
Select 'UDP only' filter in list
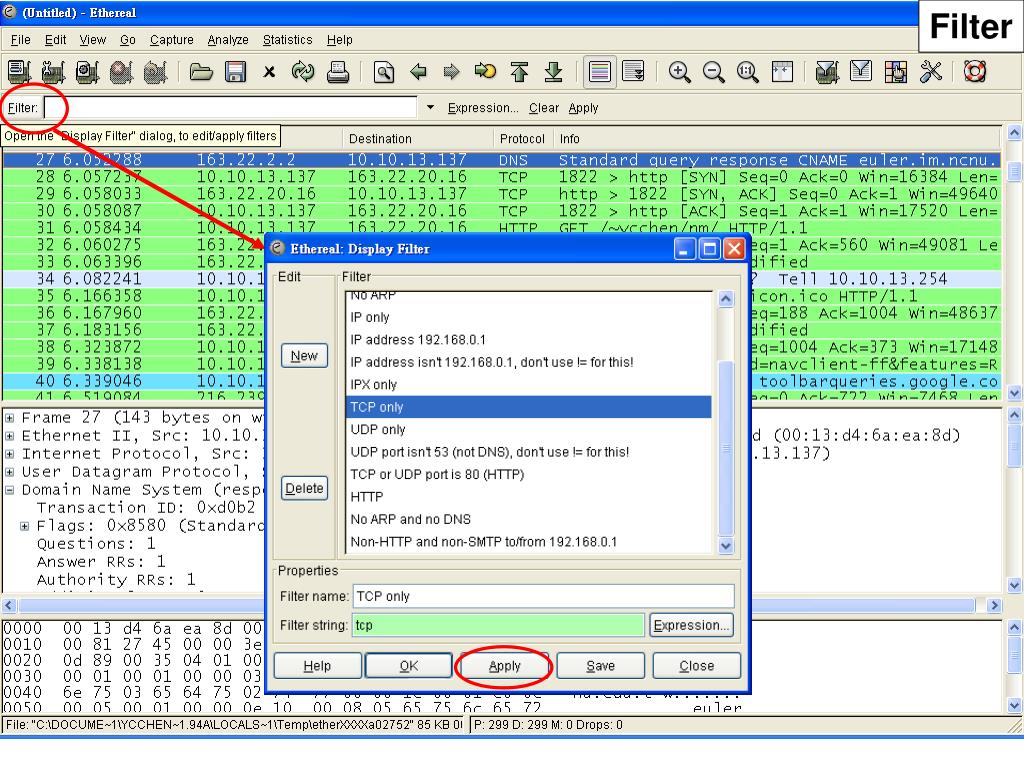528,429
